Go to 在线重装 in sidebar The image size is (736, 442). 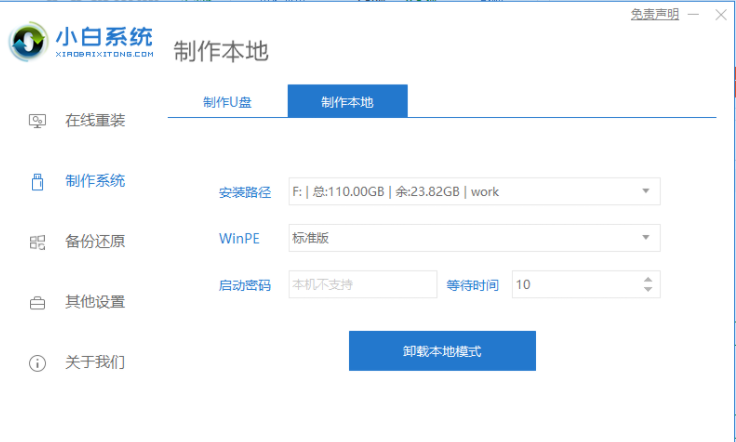coord(95,121)
